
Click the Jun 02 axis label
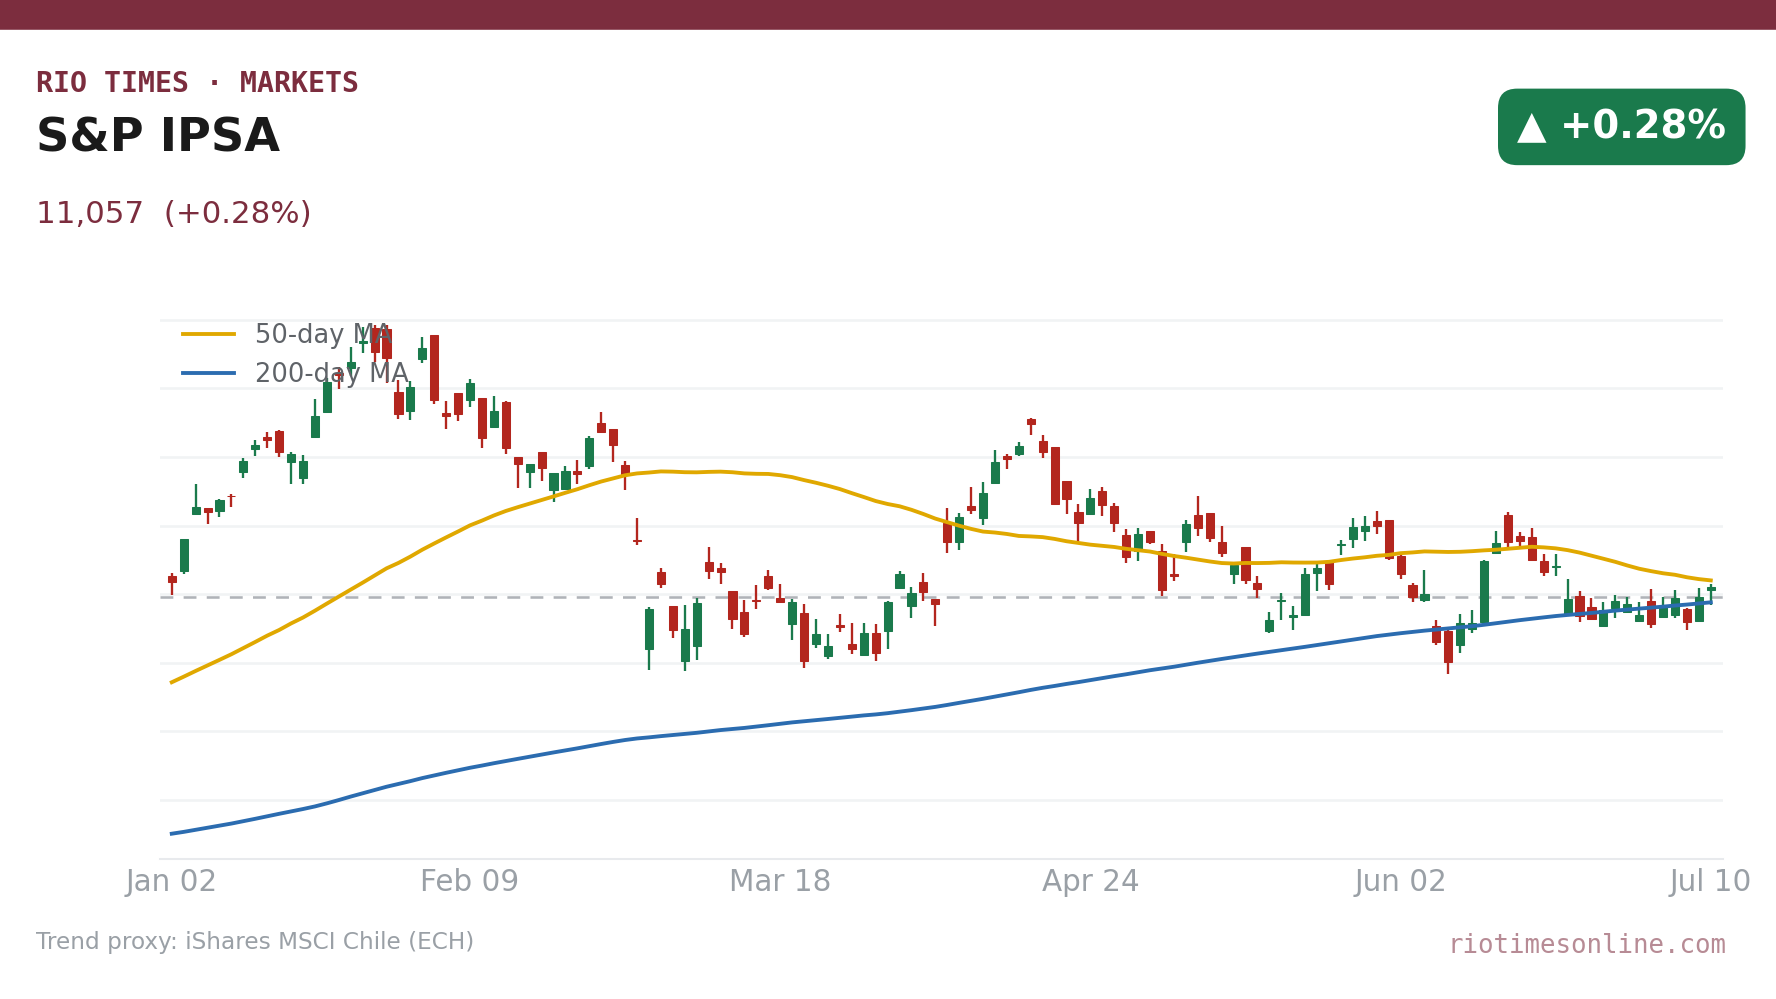(1400, 882)
